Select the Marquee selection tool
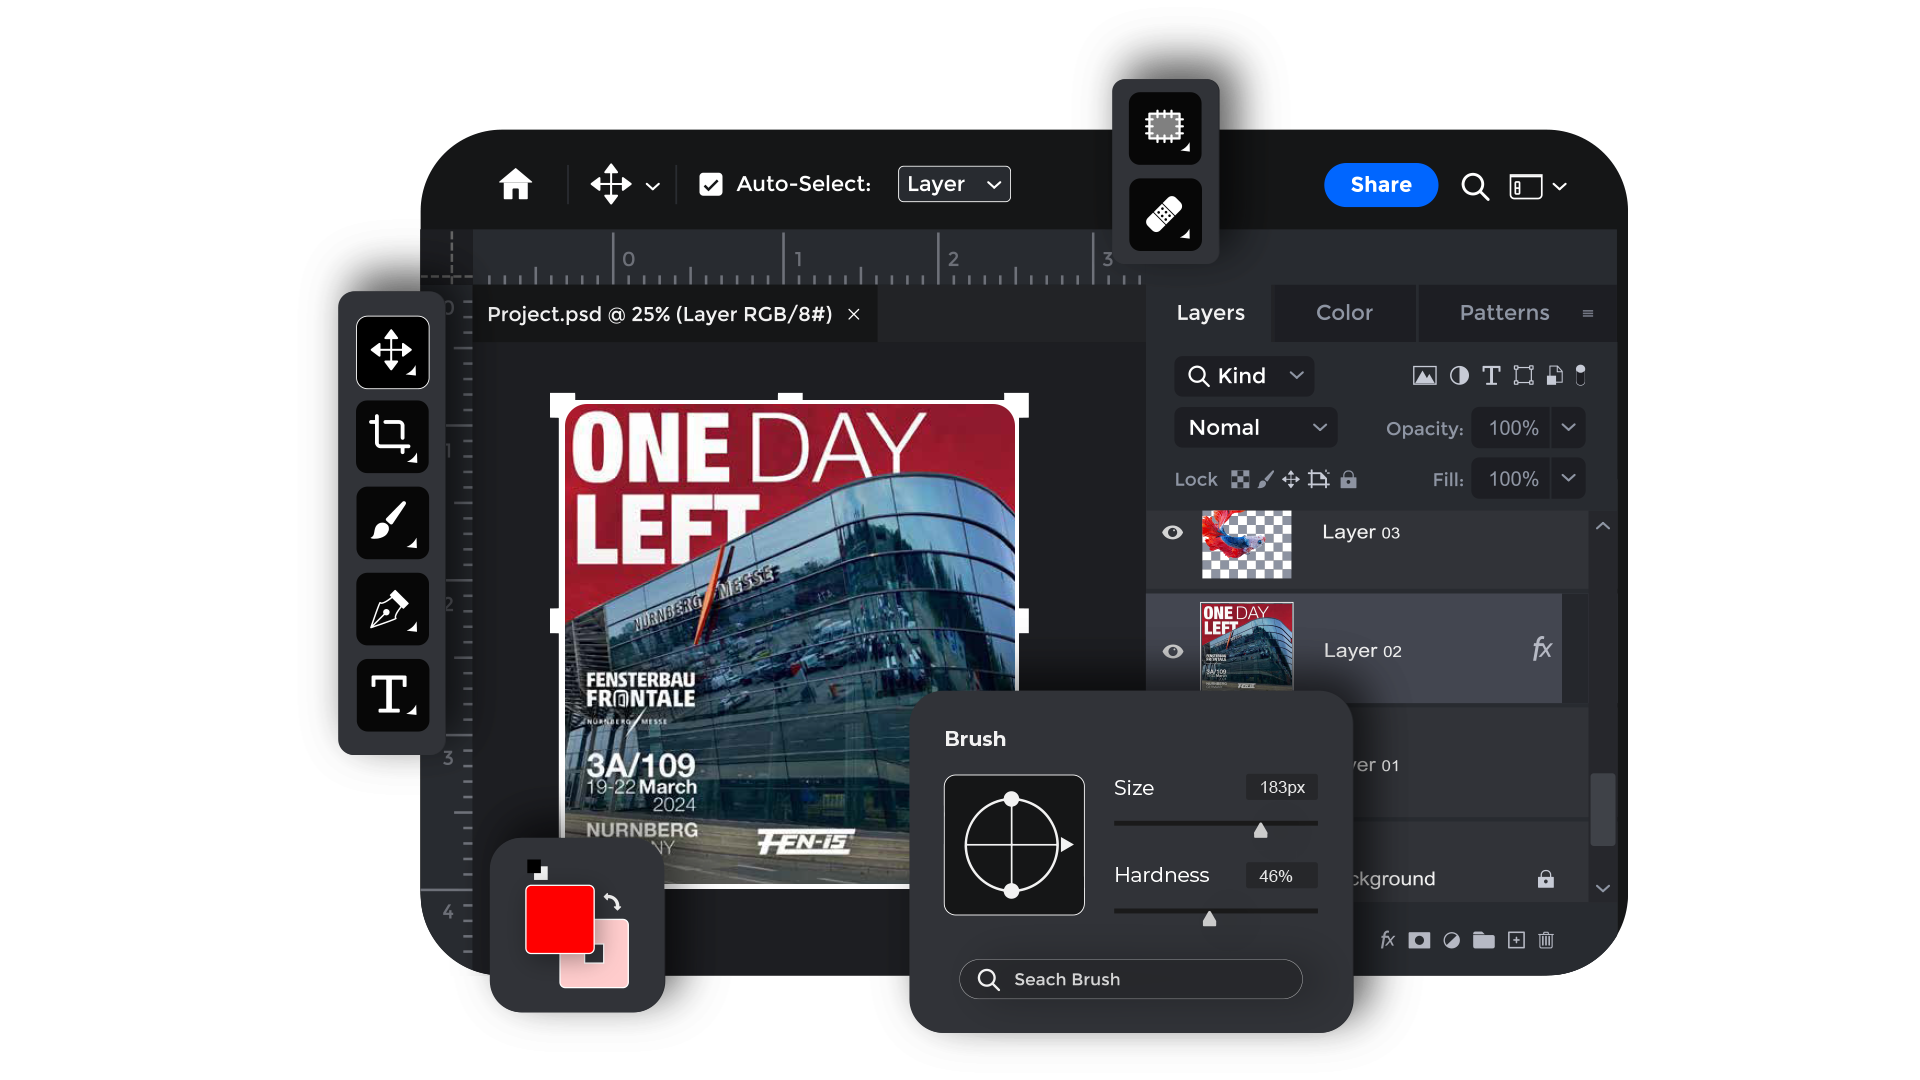 click(1165, 128)
